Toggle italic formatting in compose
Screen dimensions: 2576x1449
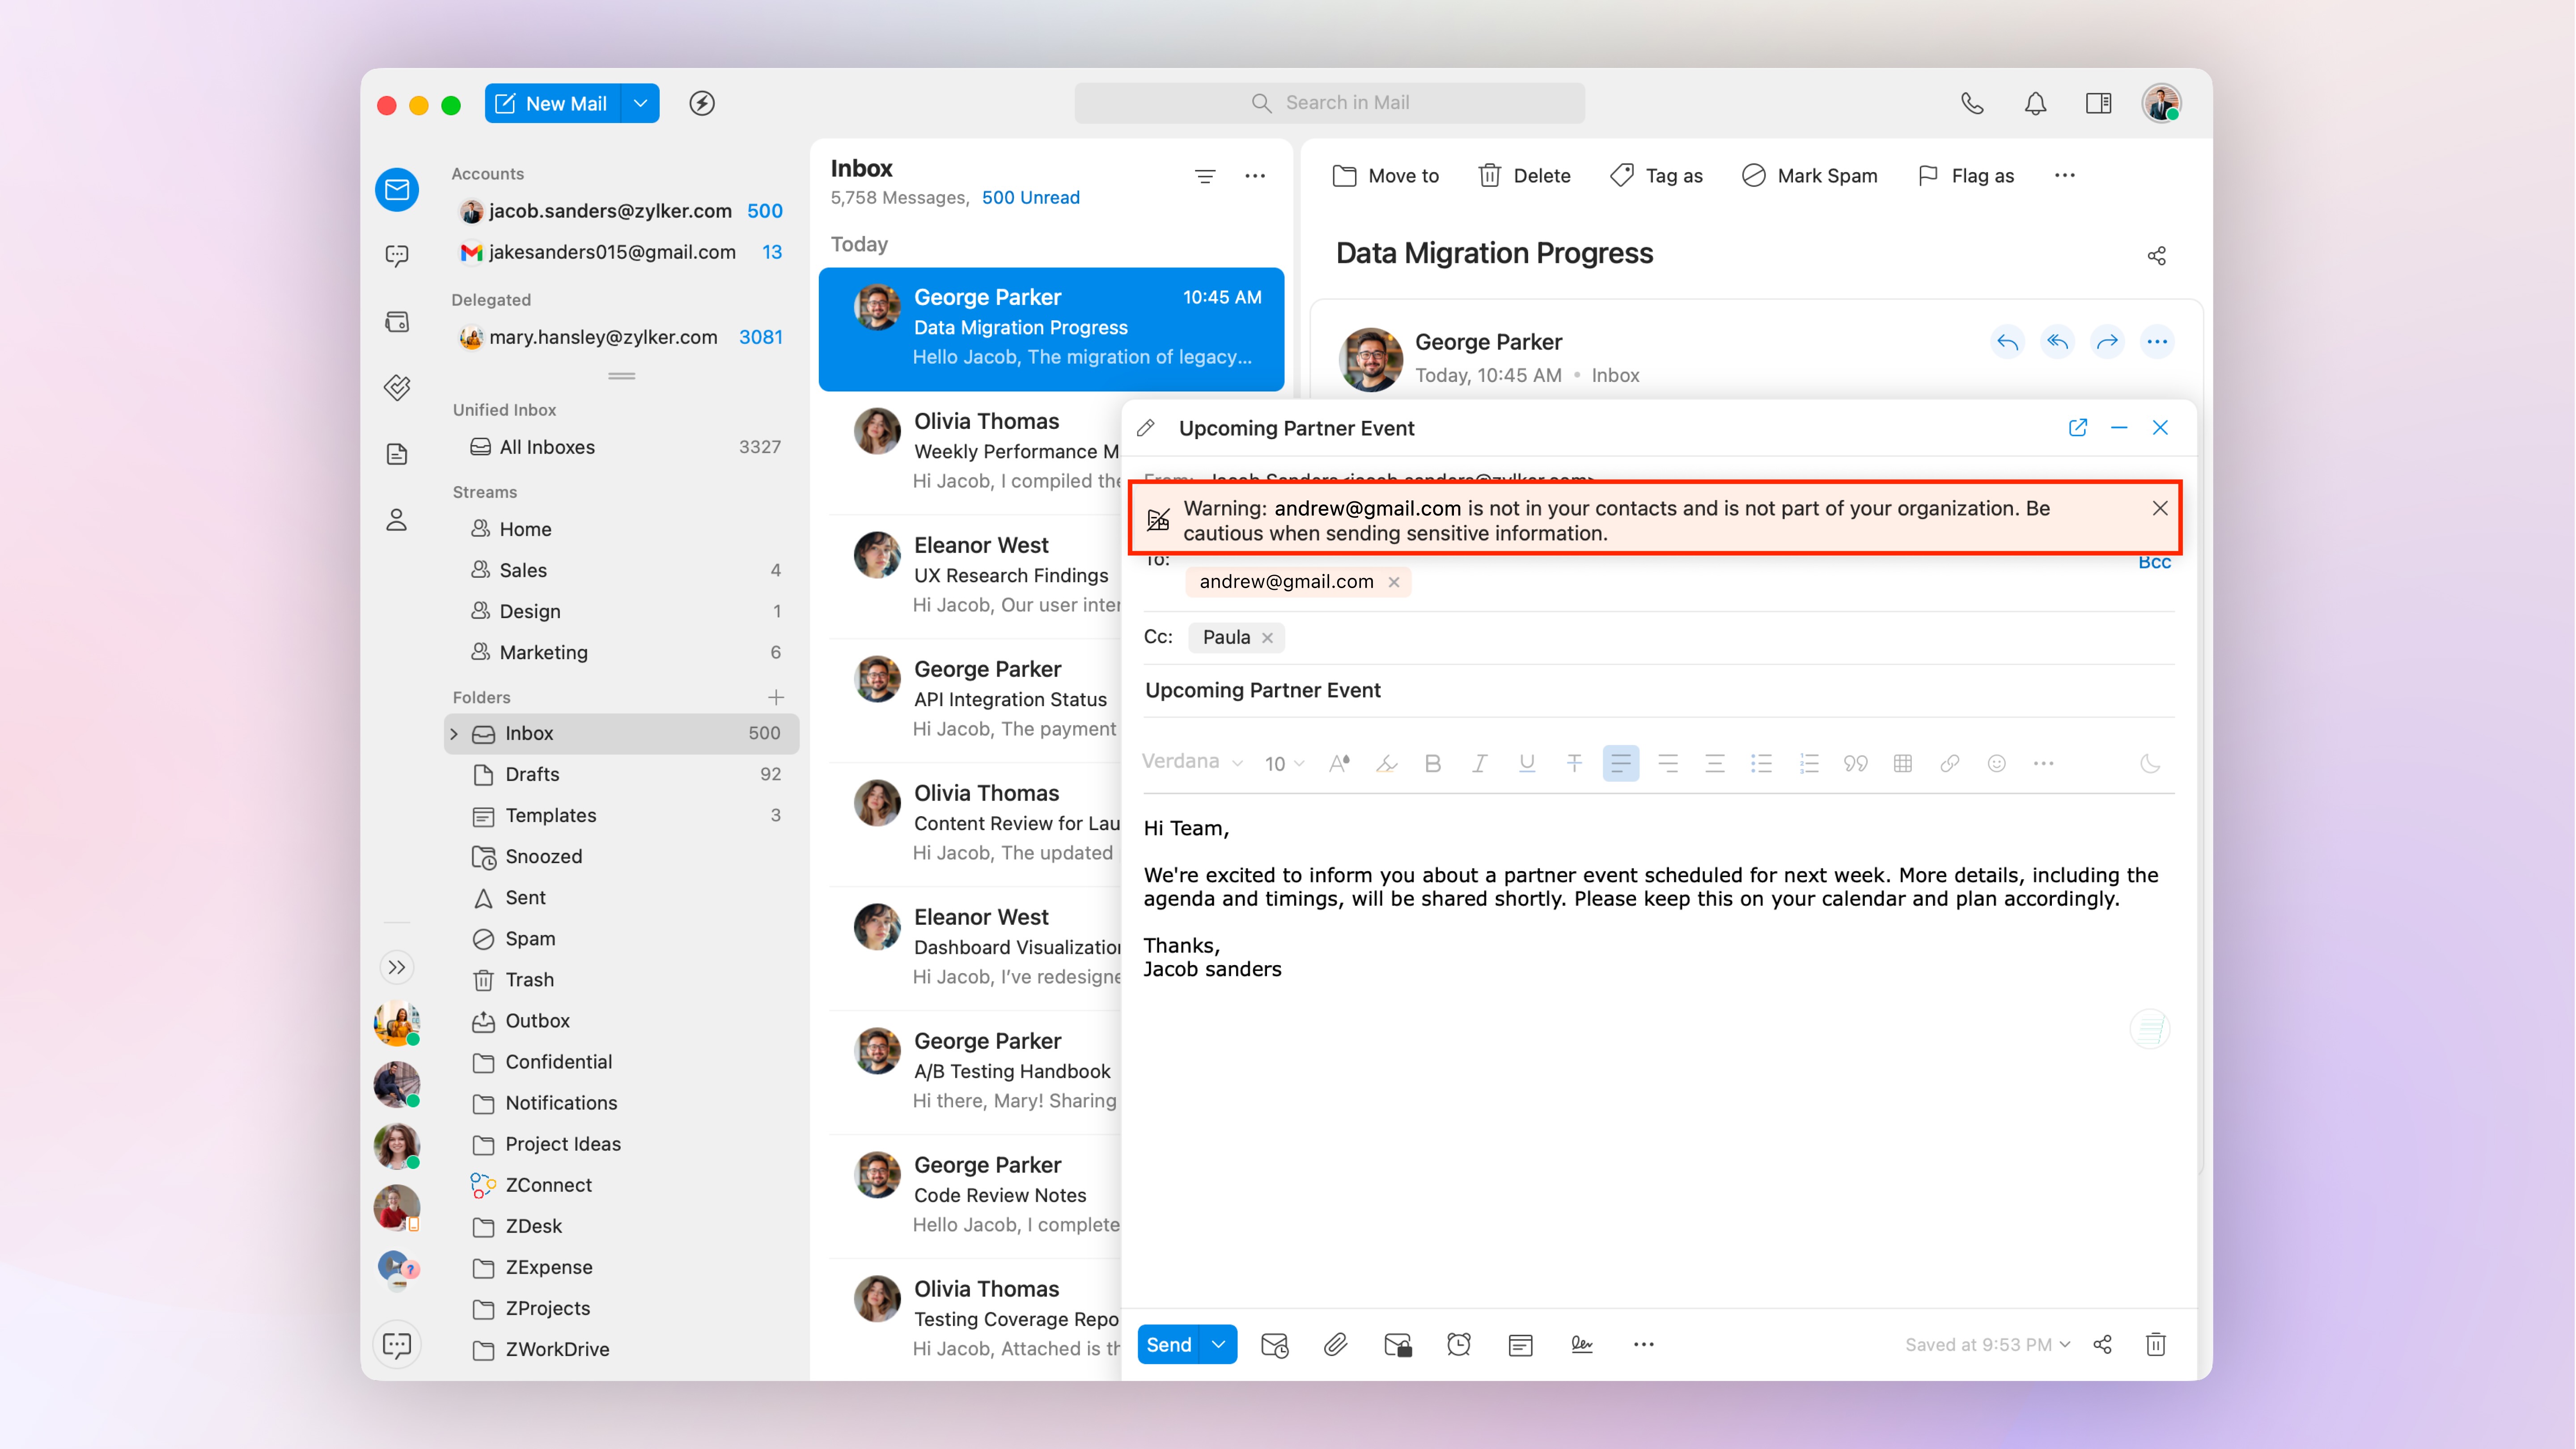[x=1479, y=764]
